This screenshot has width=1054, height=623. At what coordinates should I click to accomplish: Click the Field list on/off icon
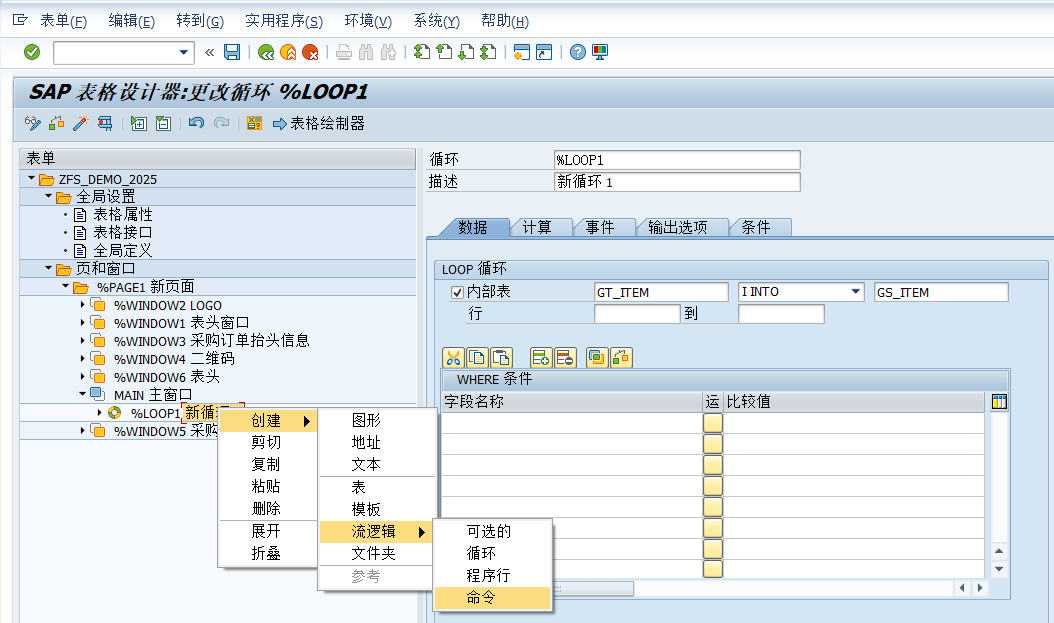pyautogui.click(x=254, y=123)
